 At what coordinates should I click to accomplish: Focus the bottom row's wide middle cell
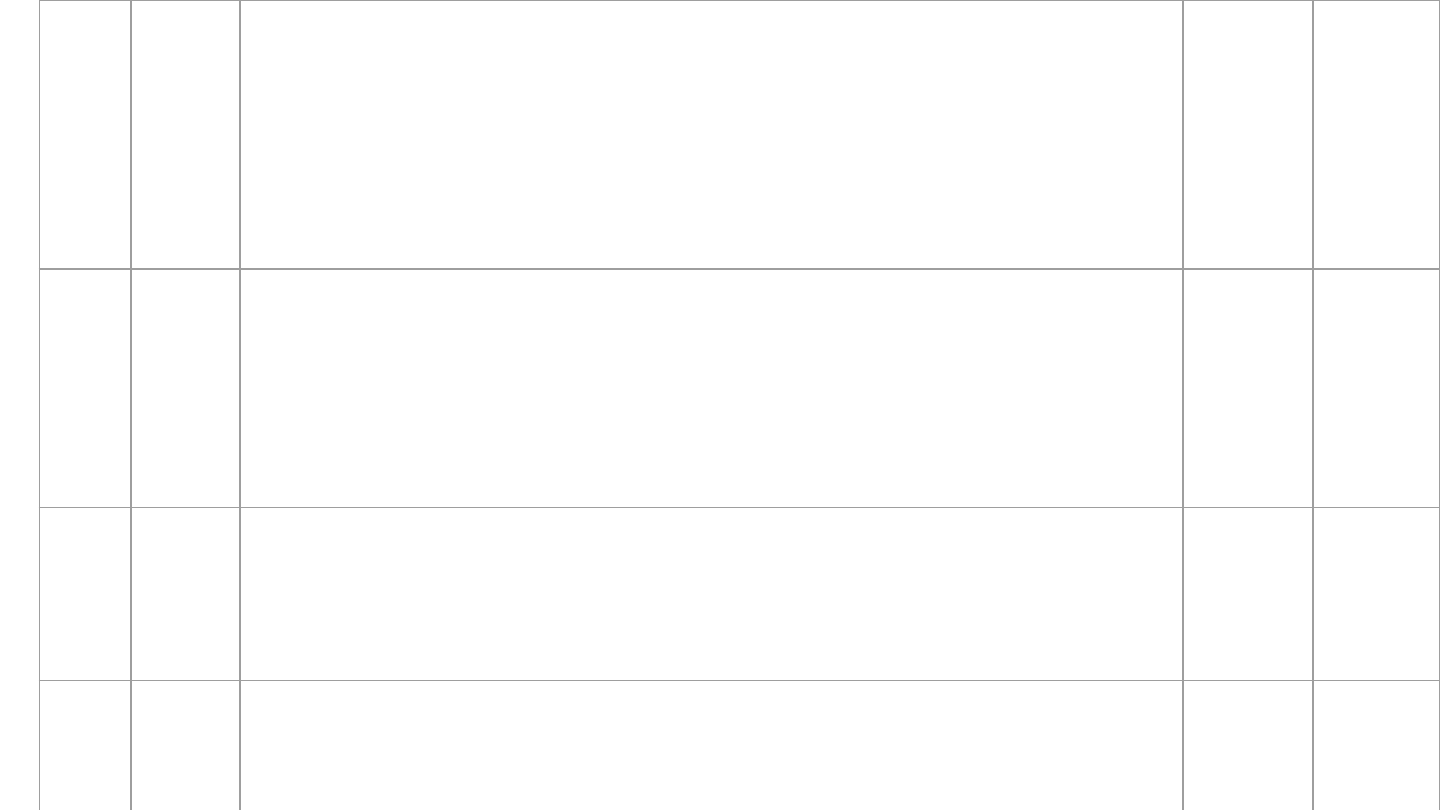[711, 745]
